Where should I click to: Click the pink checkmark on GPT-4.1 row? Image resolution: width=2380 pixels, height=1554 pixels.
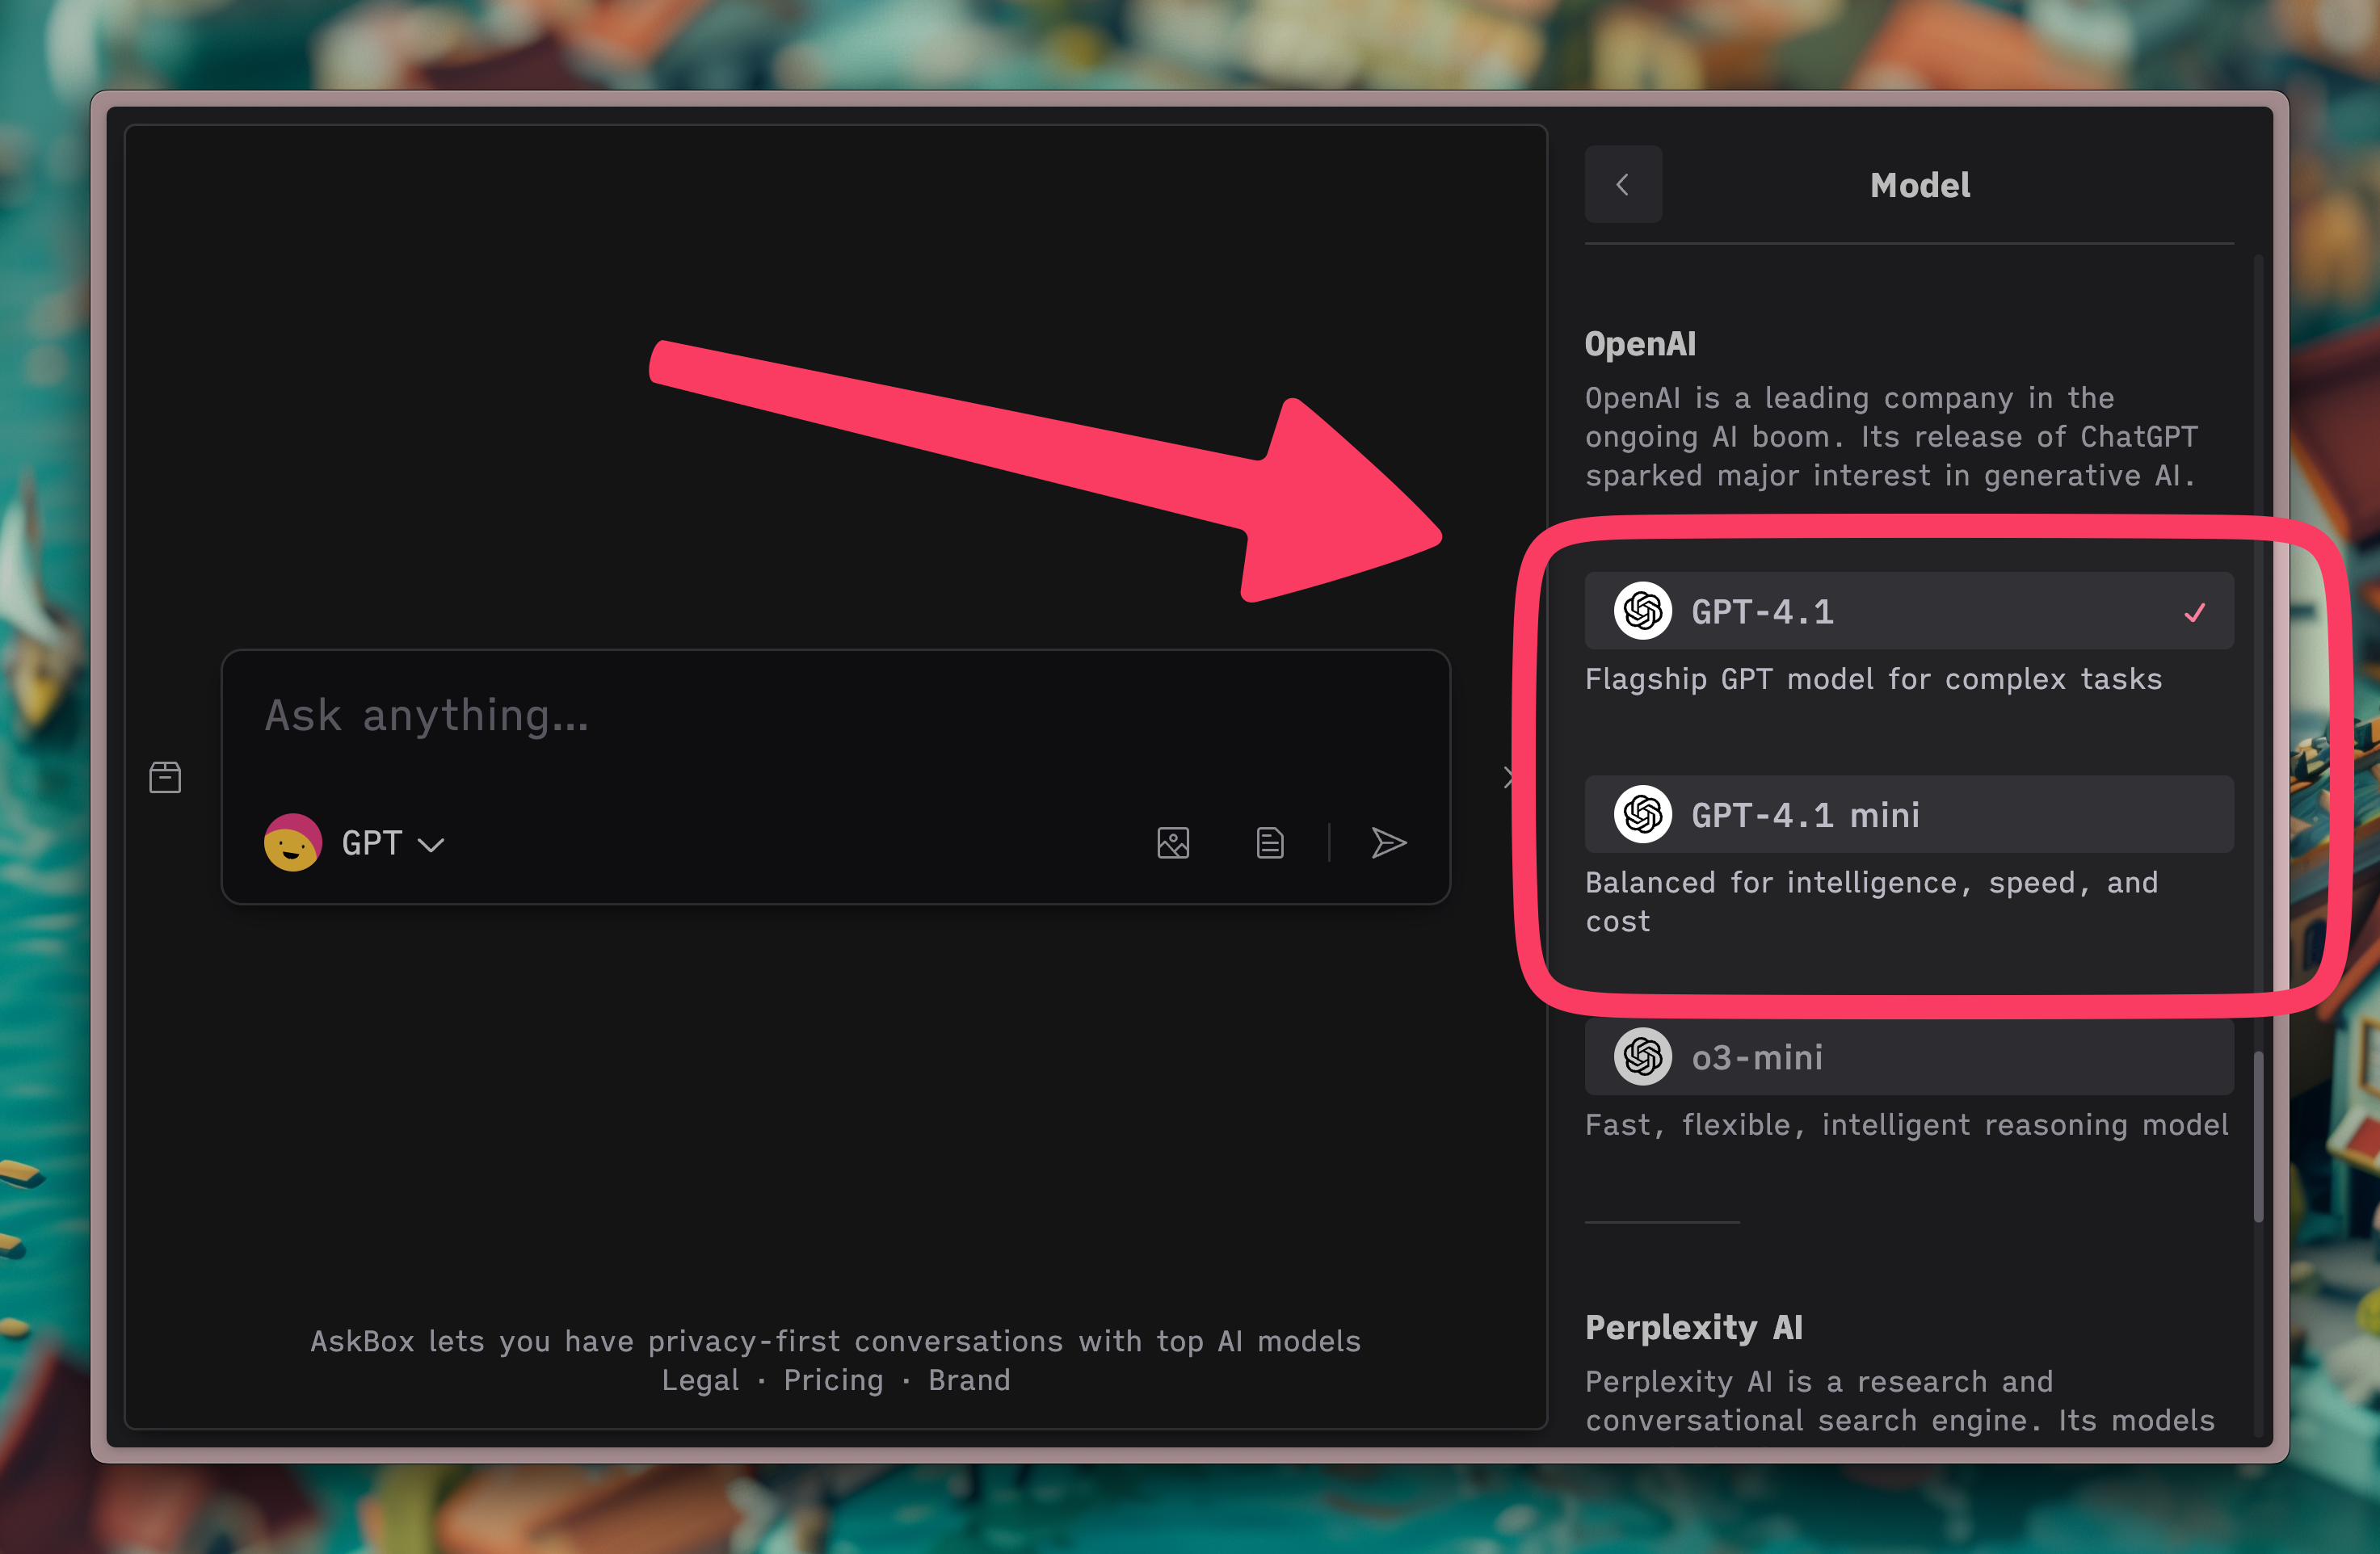tap(2194, 612)
